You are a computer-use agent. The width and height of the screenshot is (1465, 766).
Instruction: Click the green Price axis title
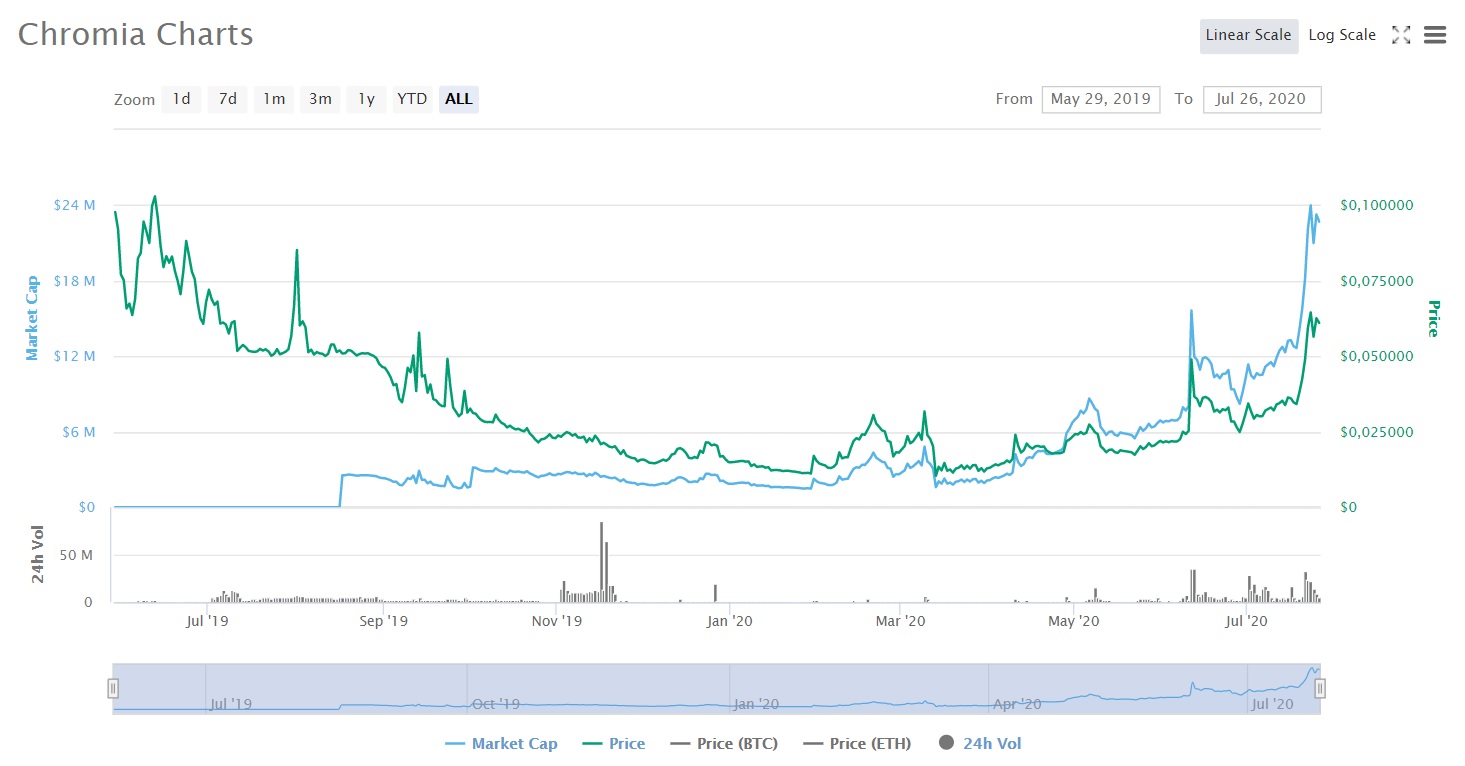click(1433, 318)
